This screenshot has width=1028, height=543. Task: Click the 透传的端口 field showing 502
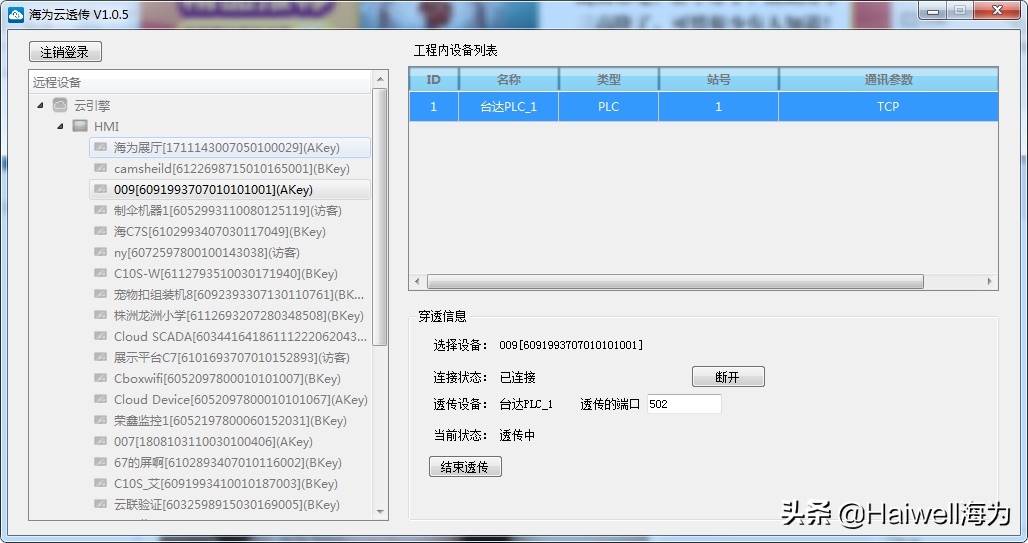click(684, 404)
